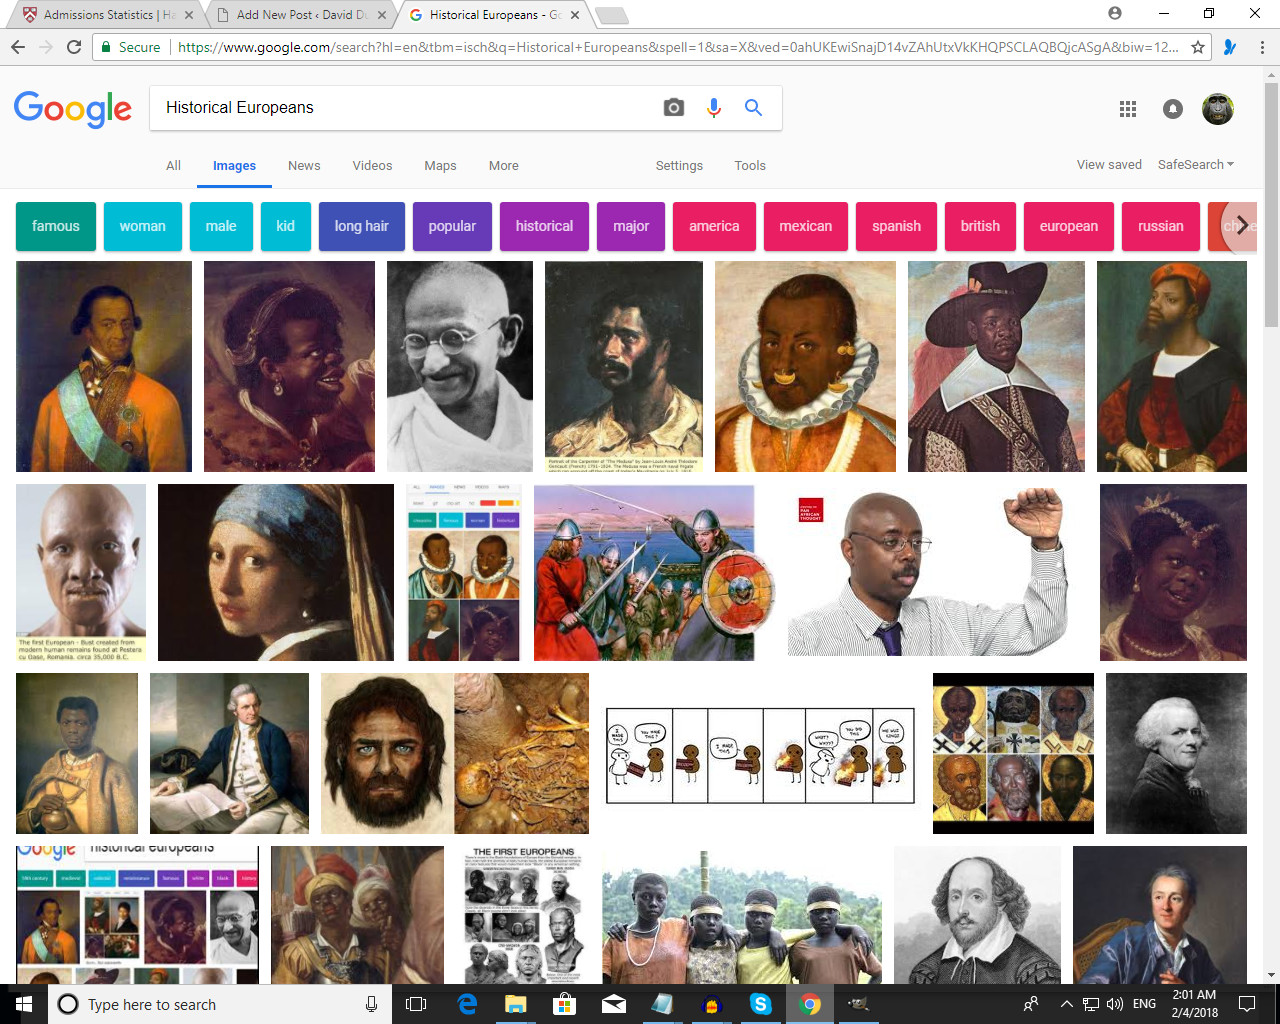The height and width of the screenshot is (1024, 1280).
Task: Open the comic strip thumbnail
Action: pos(760,756)
